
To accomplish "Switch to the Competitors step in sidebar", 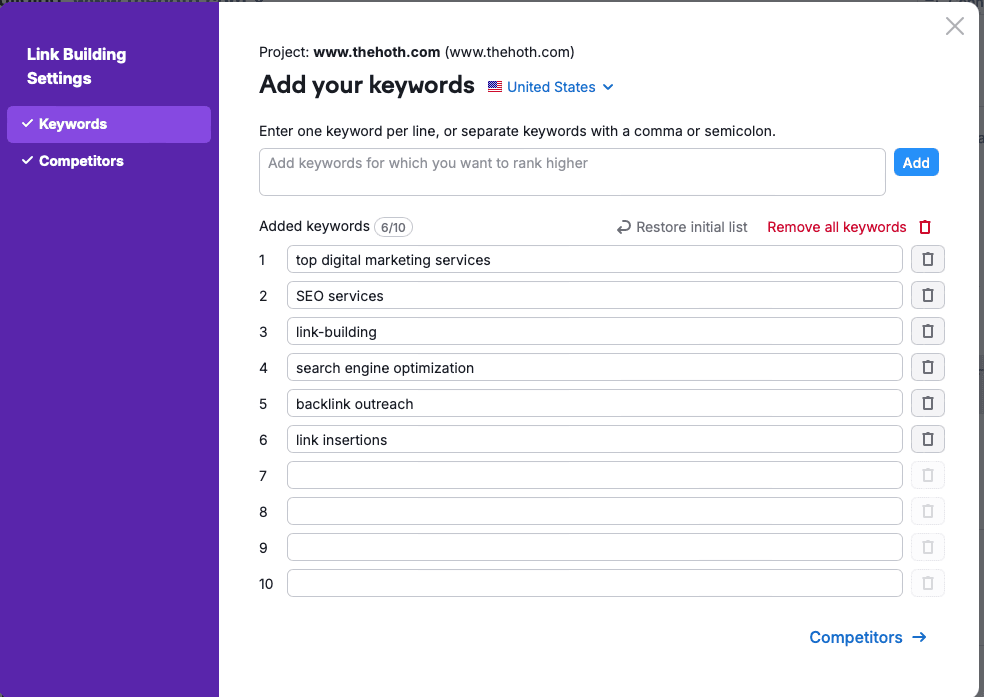I will click(80, 161).
